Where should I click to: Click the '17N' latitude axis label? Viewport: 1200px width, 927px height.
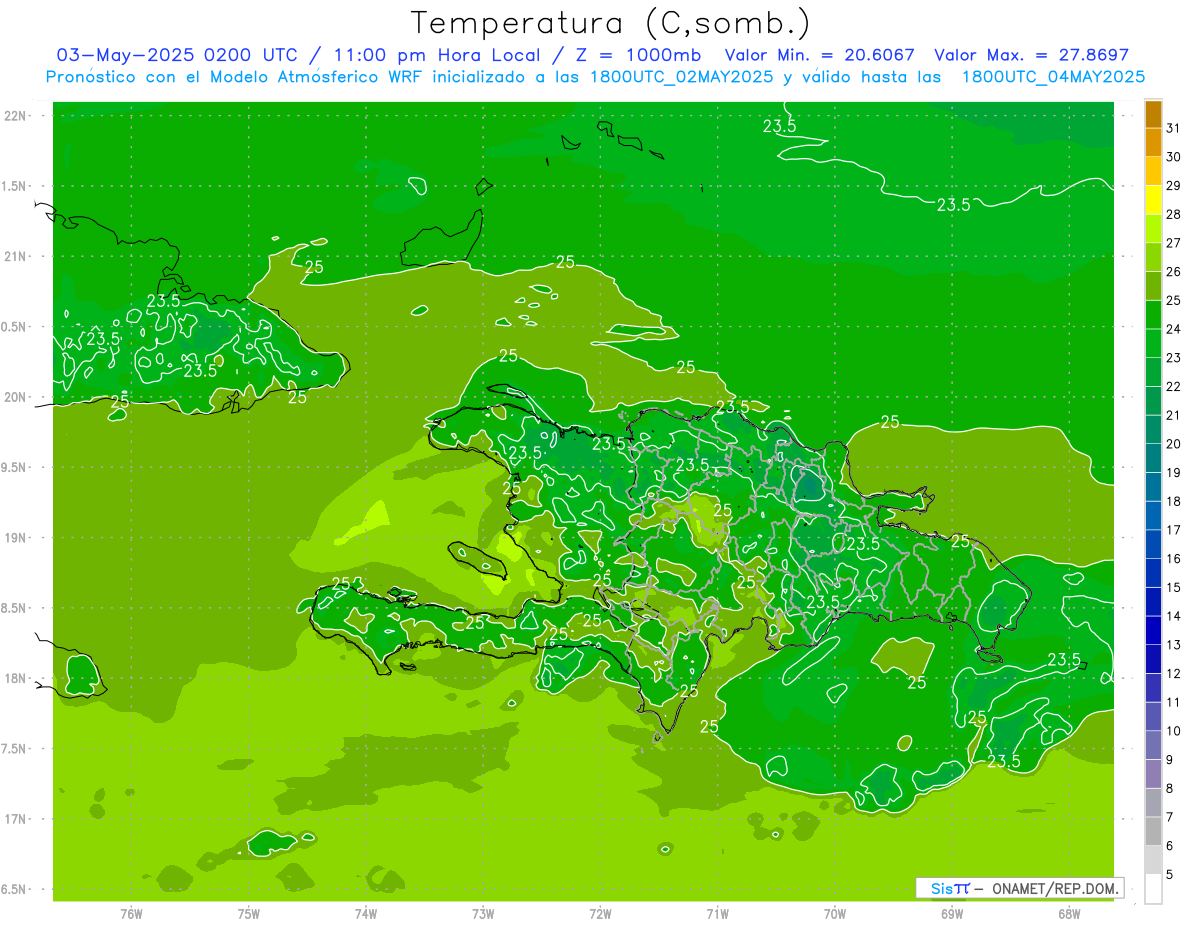click(15, 819)
